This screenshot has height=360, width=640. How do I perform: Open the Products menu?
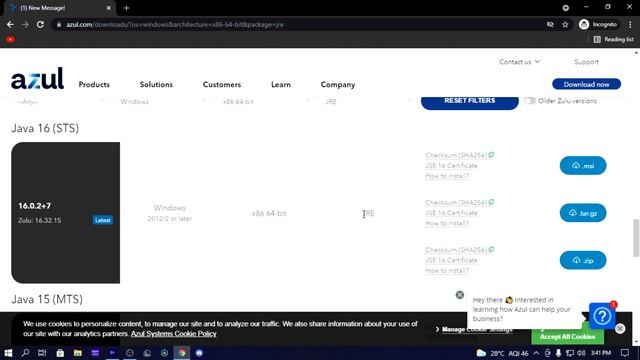pyautogui.click(x=94, y=84)
